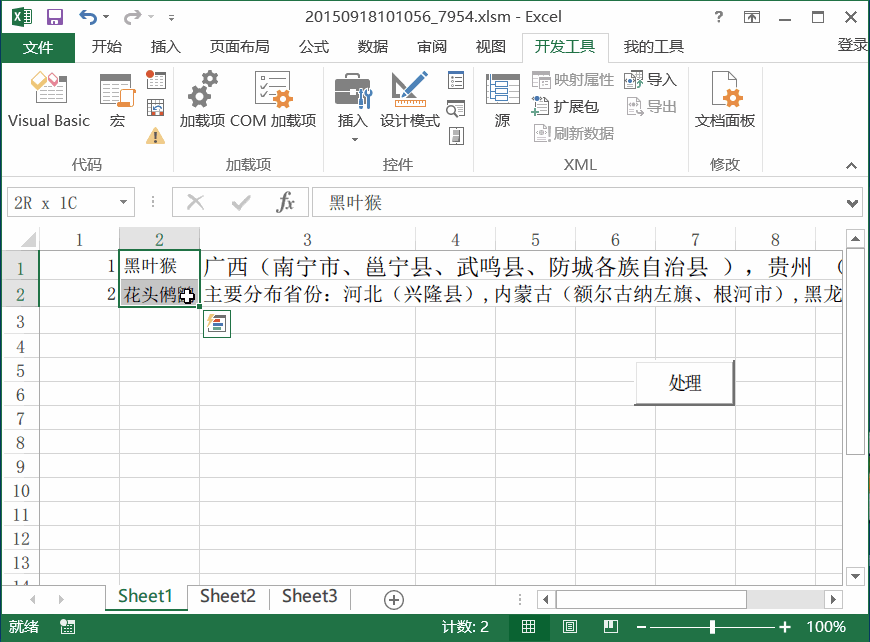Click the zoom slider handle
The width and height of the screenshot is (870, 642).
tap(712, 627)
